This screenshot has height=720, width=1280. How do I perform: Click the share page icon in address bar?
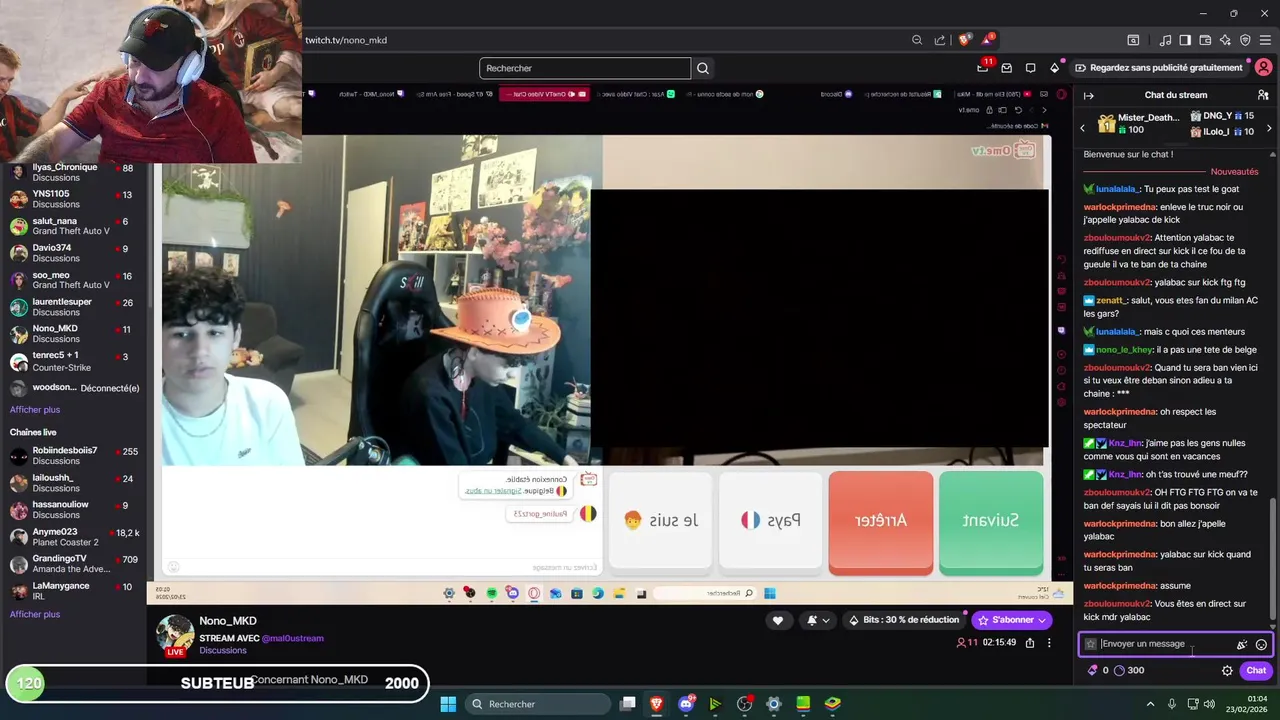point(940,40)
